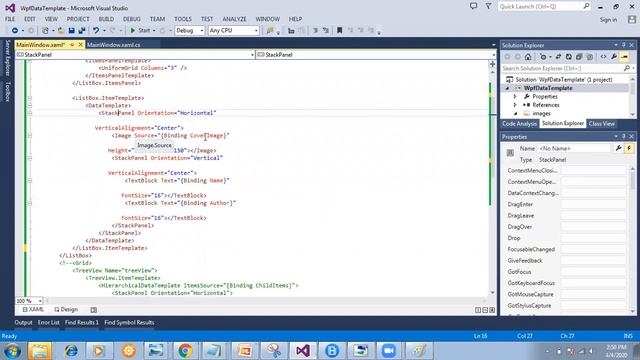Open the BUILD menu
This screenshot has height=360, width=640.
coord(106,19)
